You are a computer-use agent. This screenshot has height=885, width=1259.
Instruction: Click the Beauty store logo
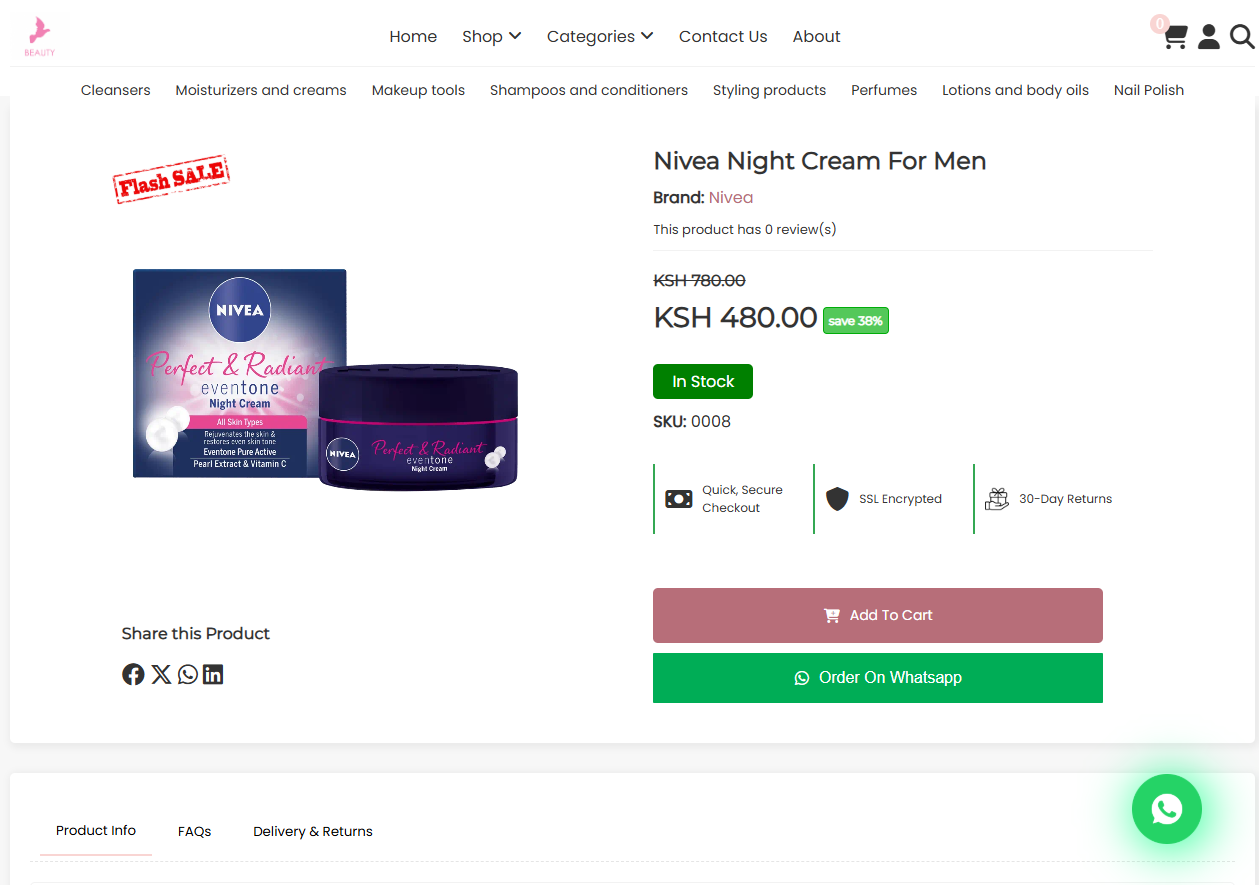(x=40, y=36)
